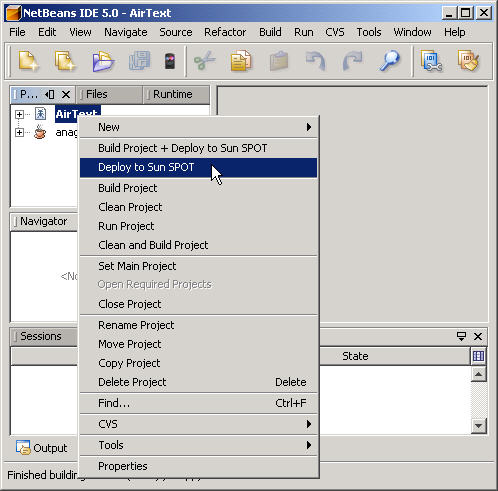
Task: Close the Projects tab with its X
Action: click(66, 95)
